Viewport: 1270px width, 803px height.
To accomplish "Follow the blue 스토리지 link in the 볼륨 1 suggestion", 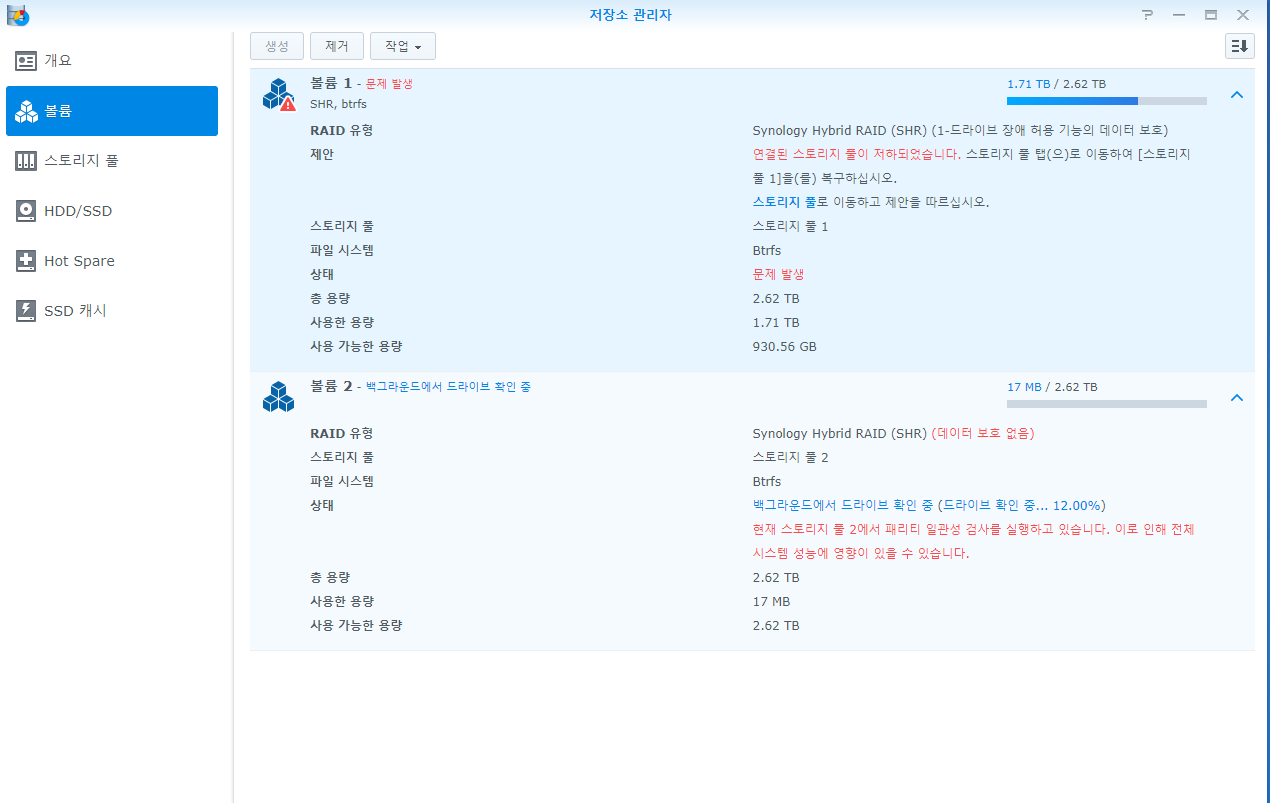I will click(x=776, y=202).
